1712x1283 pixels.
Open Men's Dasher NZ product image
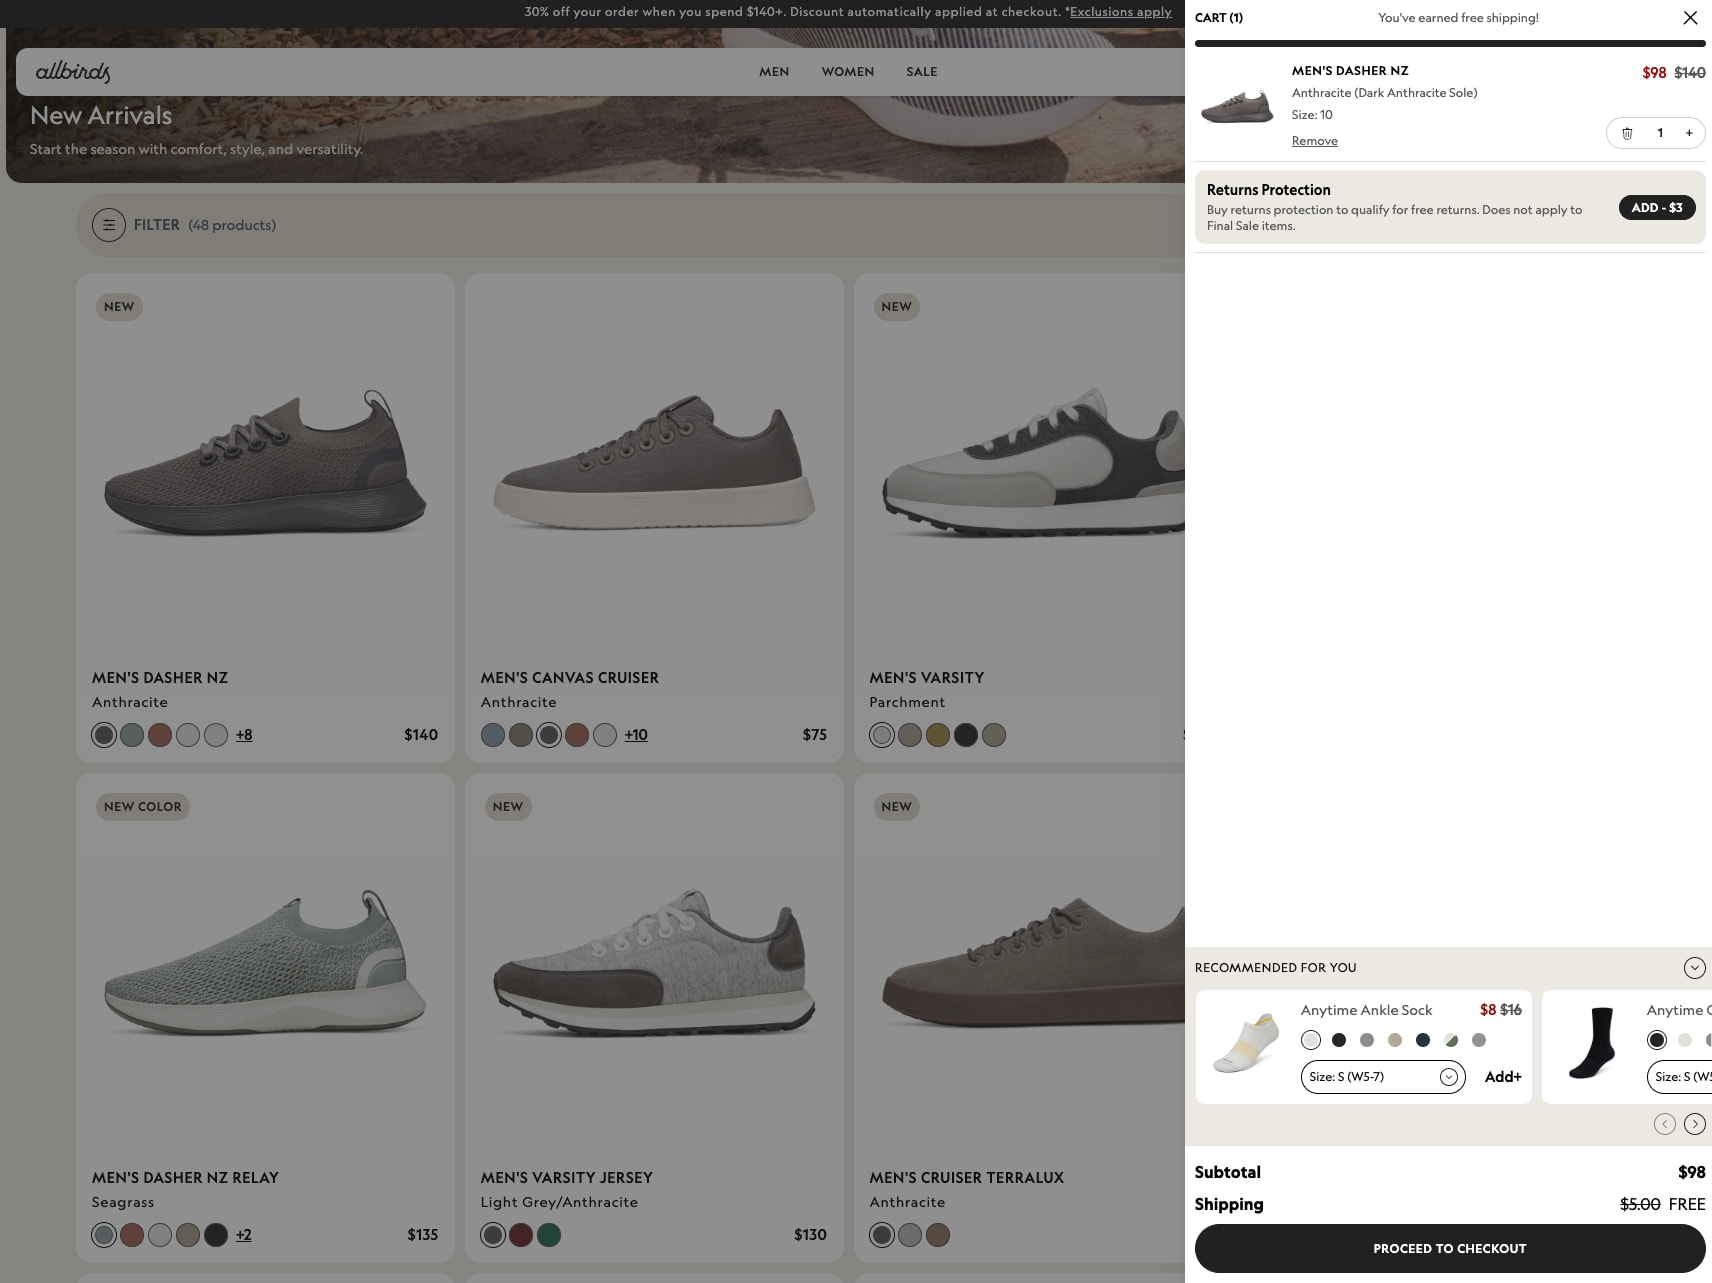pos(265,463)
